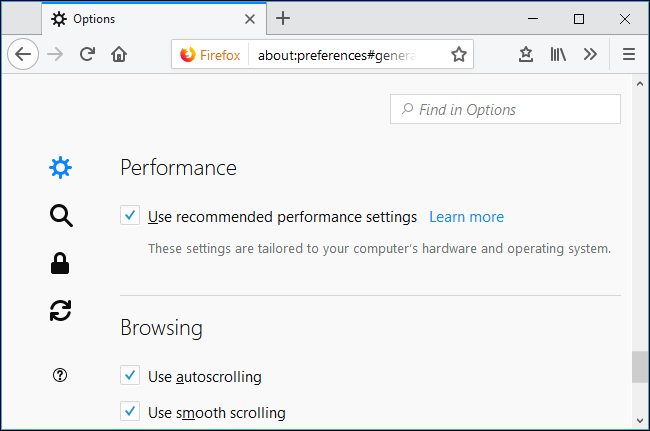Reload the current page
650x431 pixels.
87,55
